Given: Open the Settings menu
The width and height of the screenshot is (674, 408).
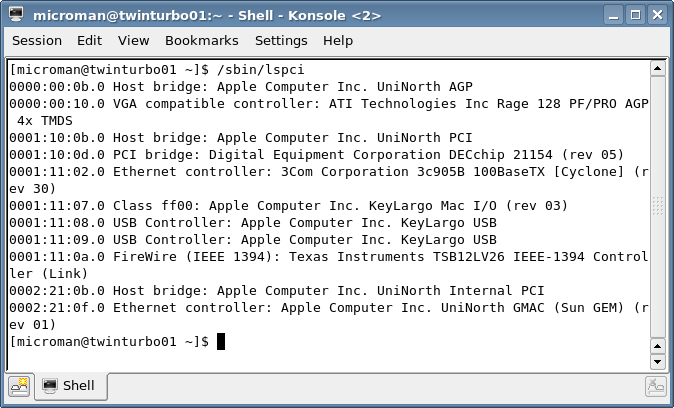Looking at the screenshot, I should point(281,40).
